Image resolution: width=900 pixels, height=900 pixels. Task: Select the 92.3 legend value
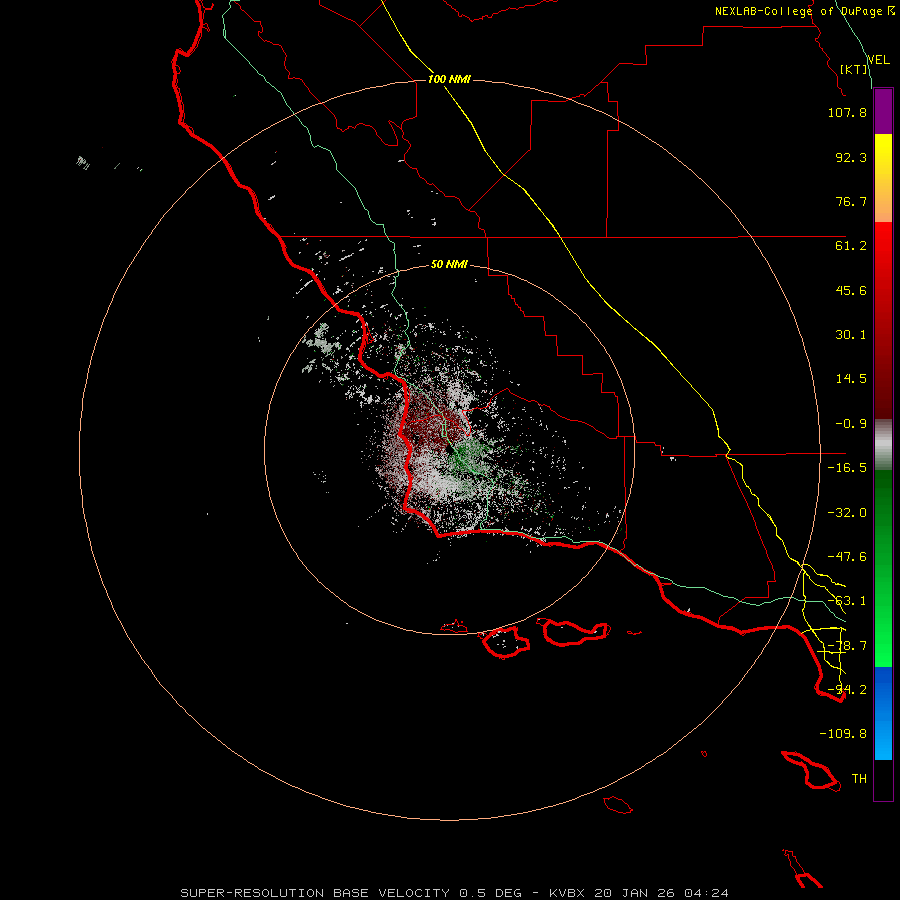pos(851,157)
